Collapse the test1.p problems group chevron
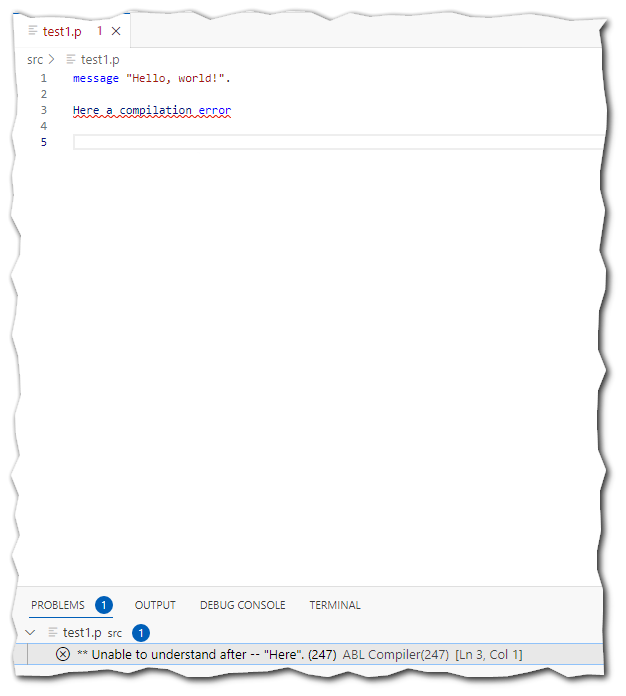Image resolution: width=626 pixels, height=696 pixels. [x=30, y=632]
